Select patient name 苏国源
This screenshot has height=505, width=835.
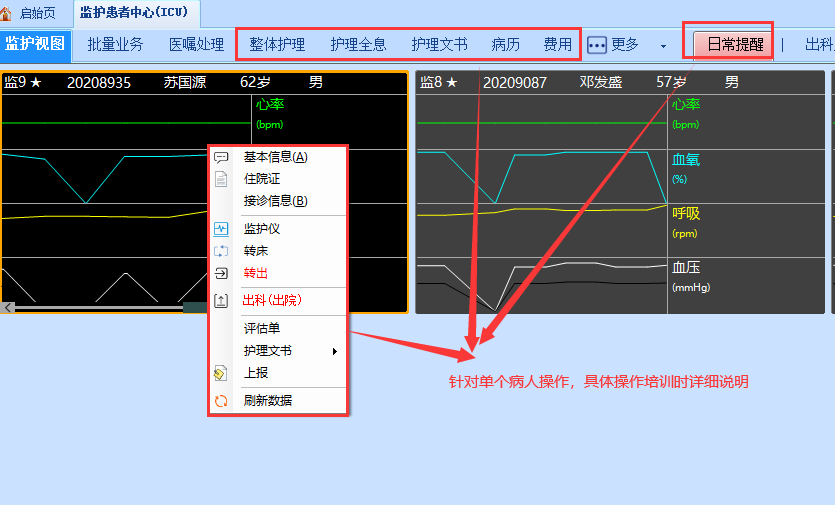(185, 83)
